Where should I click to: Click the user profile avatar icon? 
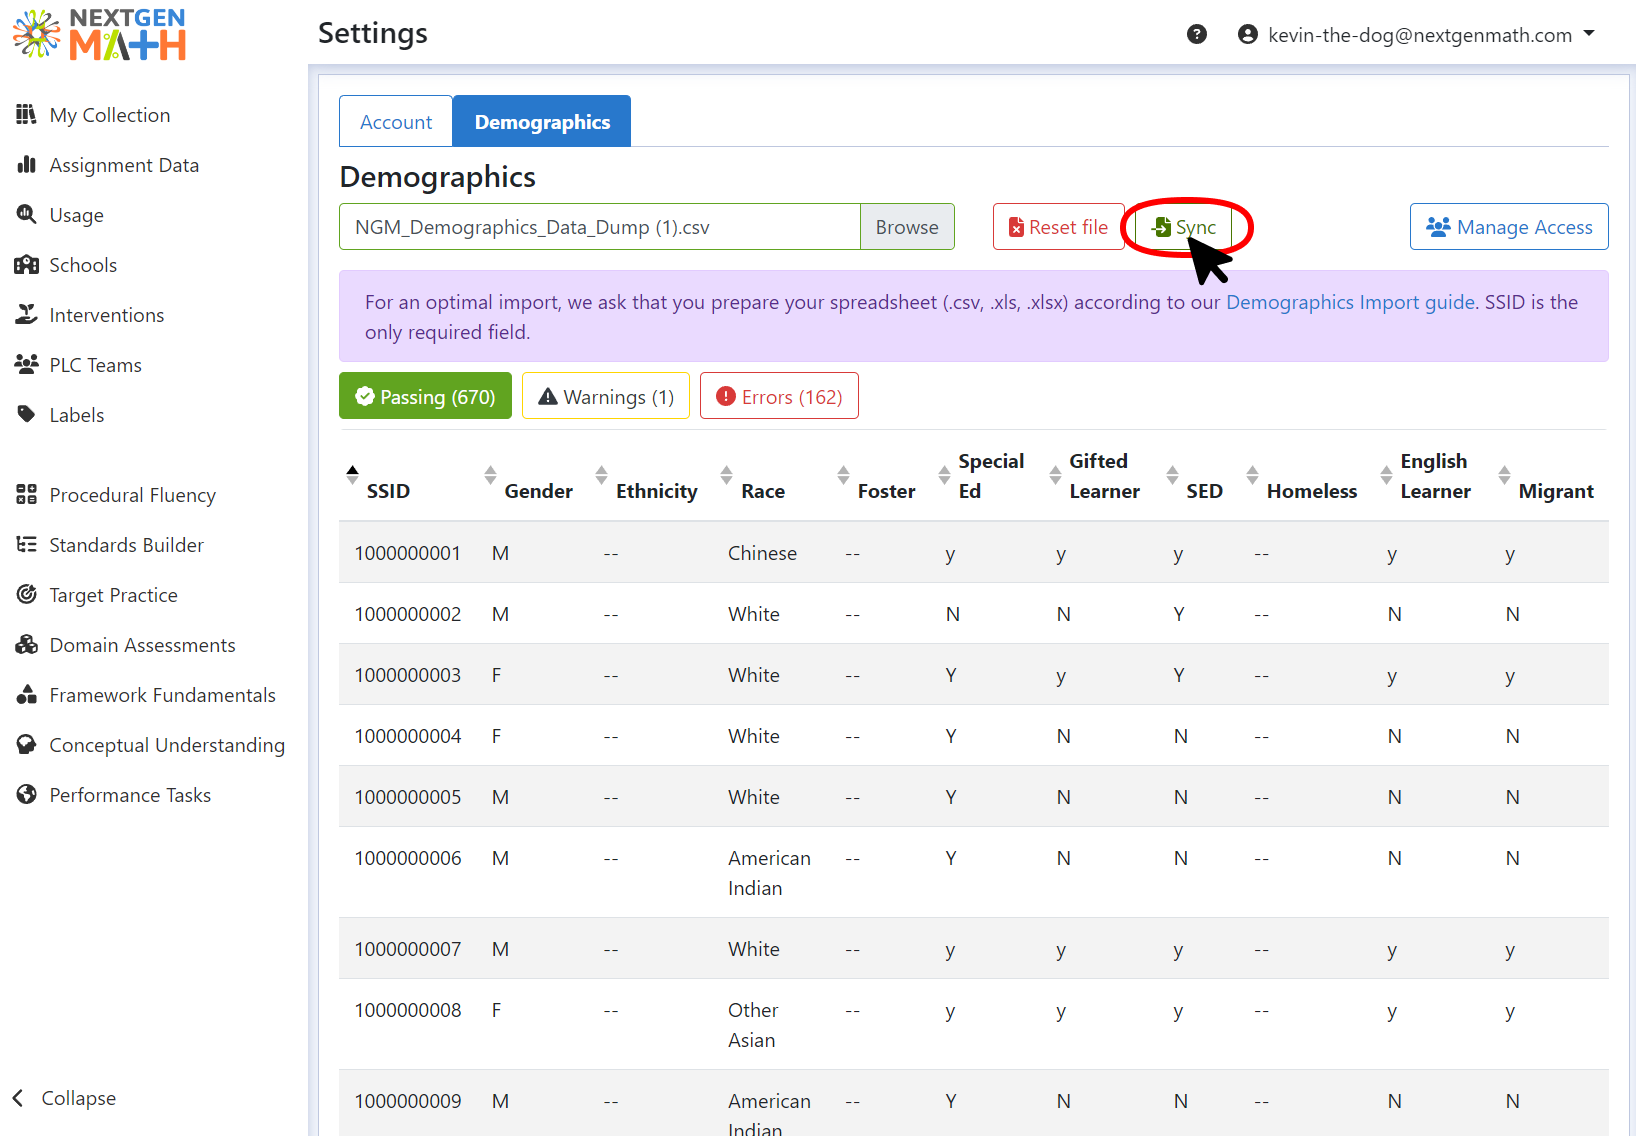tap(1248, 35)
